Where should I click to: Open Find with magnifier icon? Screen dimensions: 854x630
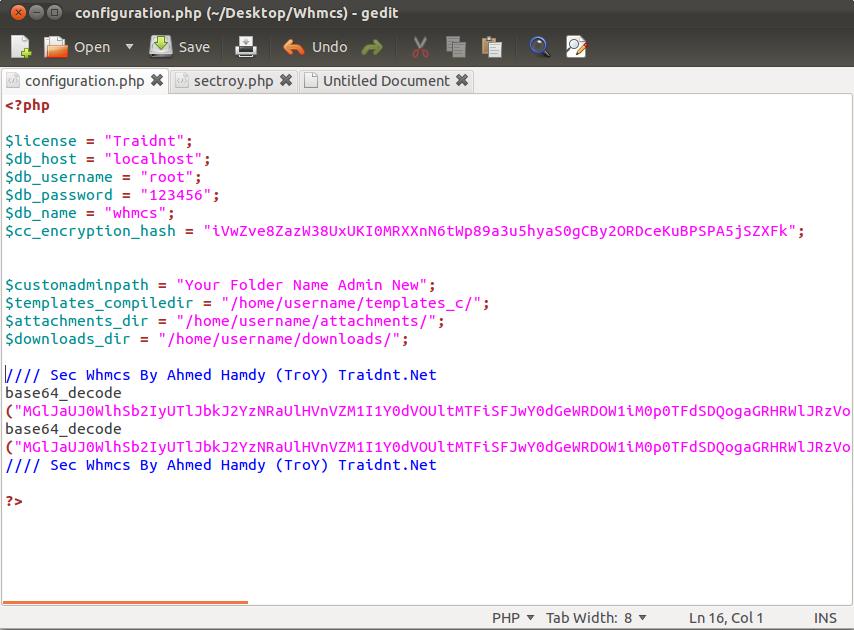coord(539,47)
